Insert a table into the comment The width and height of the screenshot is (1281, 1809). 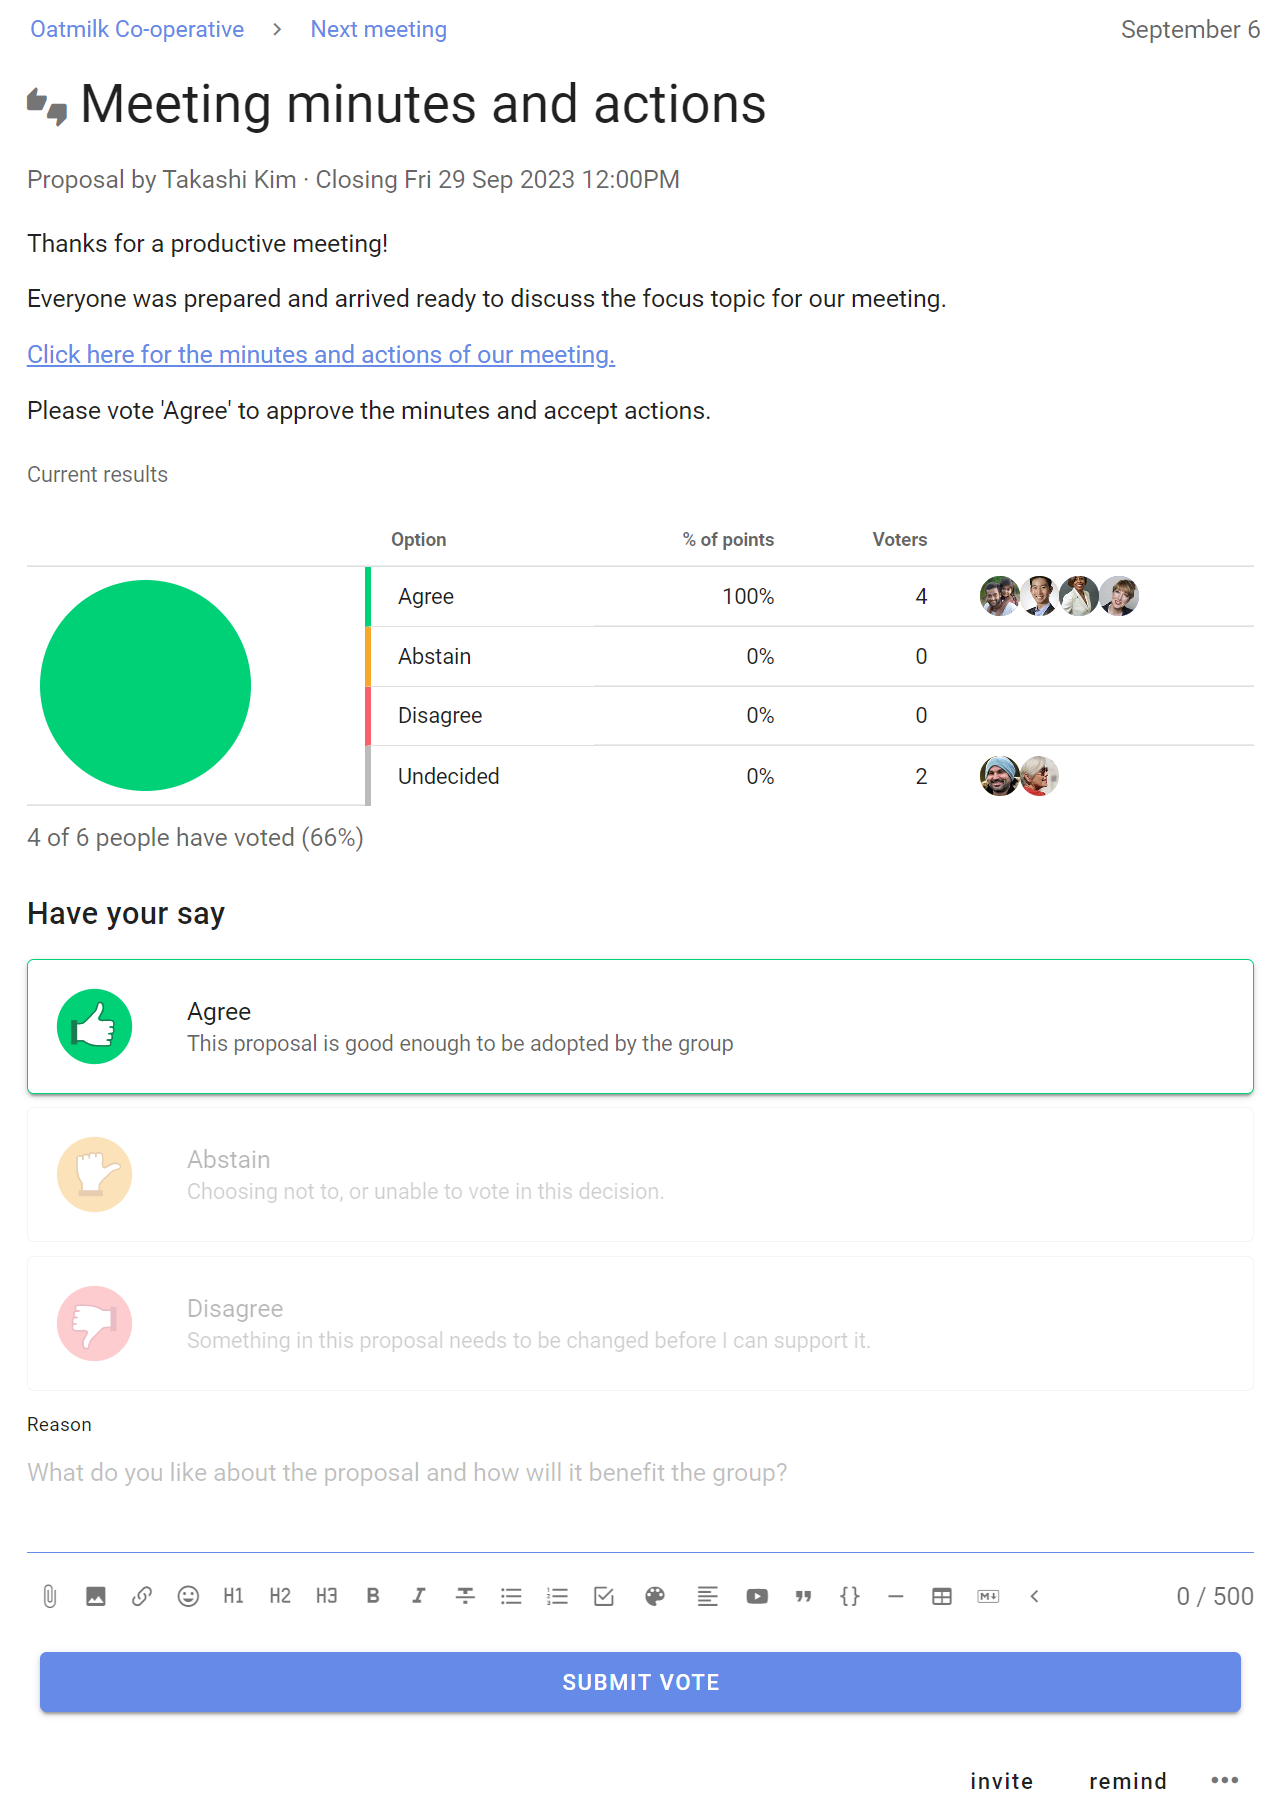click(x=941, y=1596)
